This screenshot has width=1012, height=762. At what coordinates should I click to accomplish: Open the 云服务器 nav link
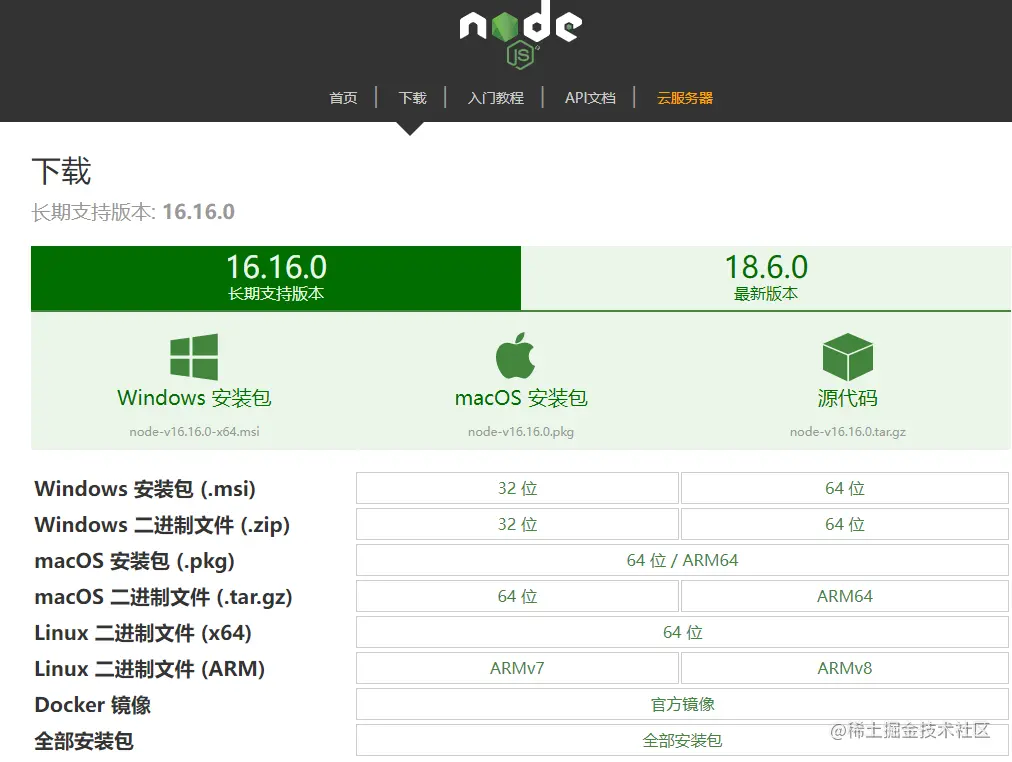(x=685, y=98)
